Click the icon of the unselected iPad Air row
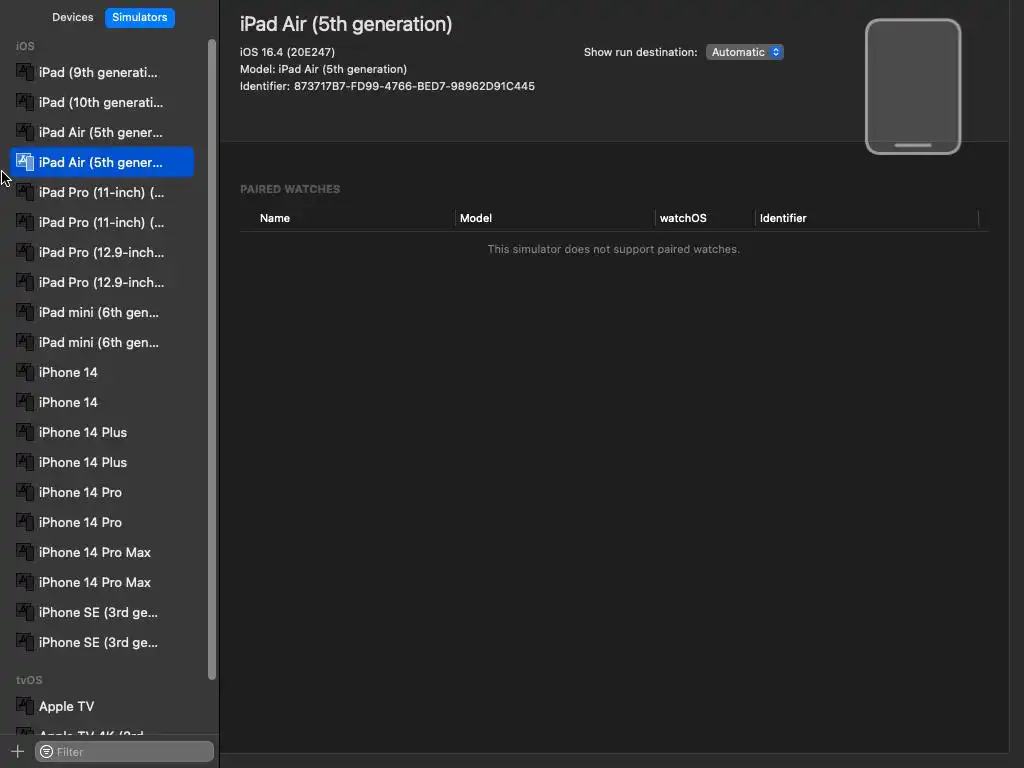 [x=25, y=132]
